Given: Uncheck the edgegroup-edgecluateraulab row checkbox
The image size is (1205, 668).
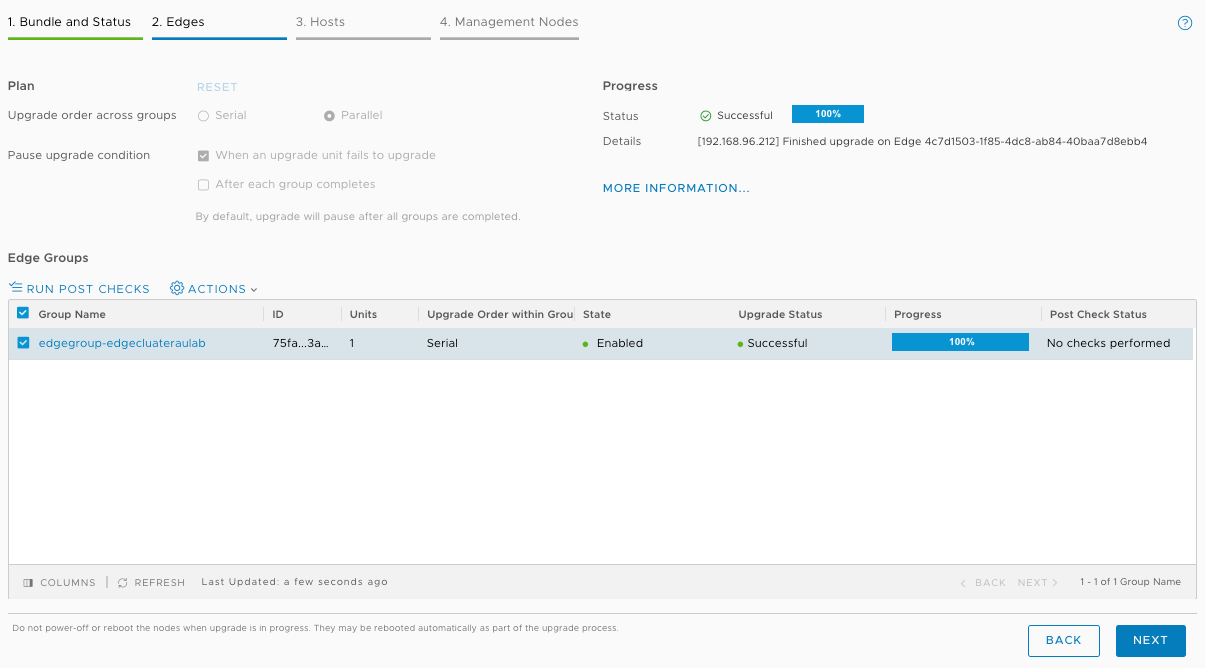Looking at the screenshot, I should [22, 343].
